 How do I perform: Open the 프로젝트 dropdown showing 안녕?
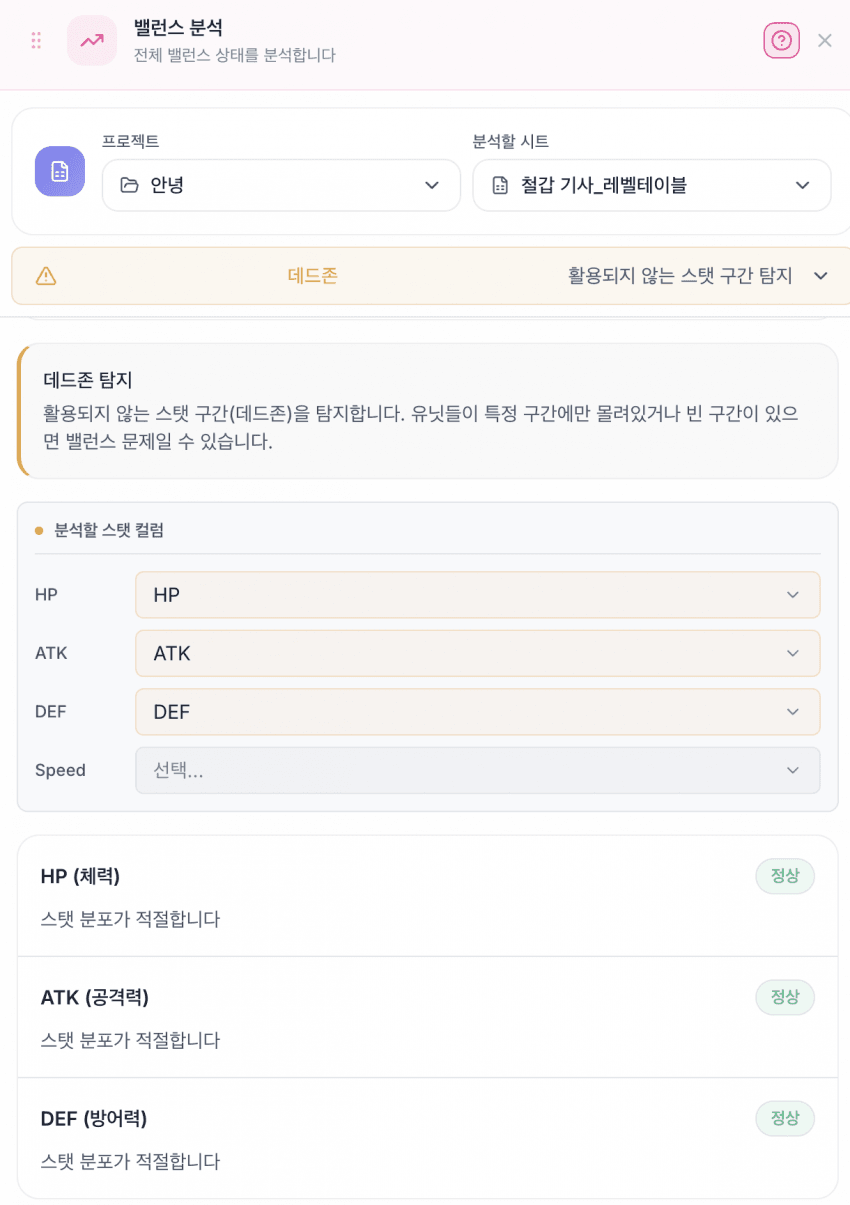click(281, 185)
